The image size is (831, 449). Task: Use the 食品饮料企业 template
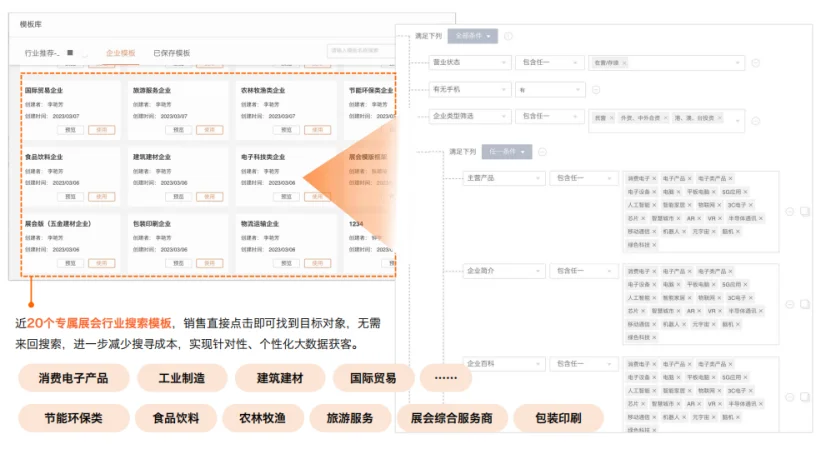pyautogui.click(x=102, y=197)
